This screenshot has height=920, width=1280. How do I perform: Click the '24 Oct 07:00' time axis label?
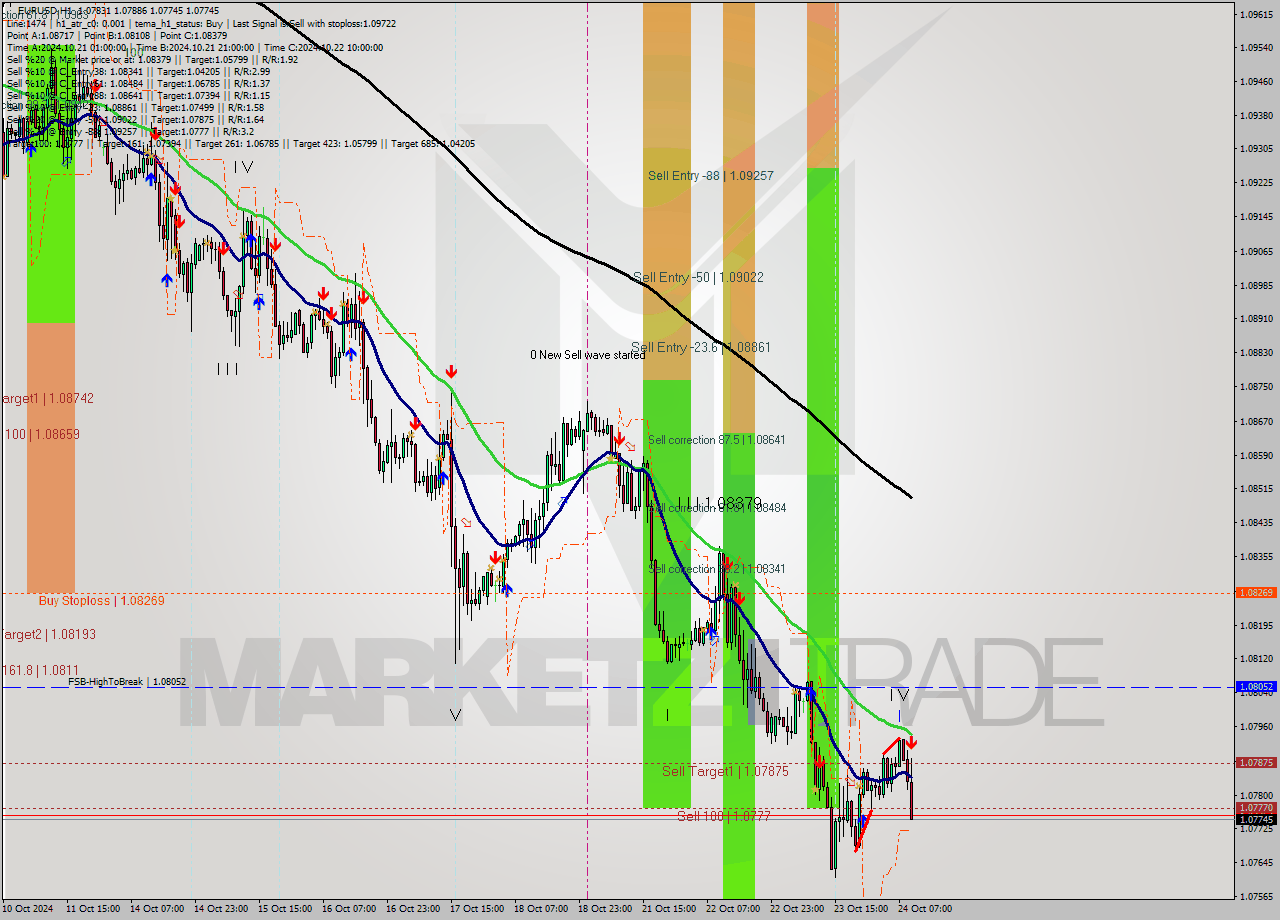[x=925, y=909]
